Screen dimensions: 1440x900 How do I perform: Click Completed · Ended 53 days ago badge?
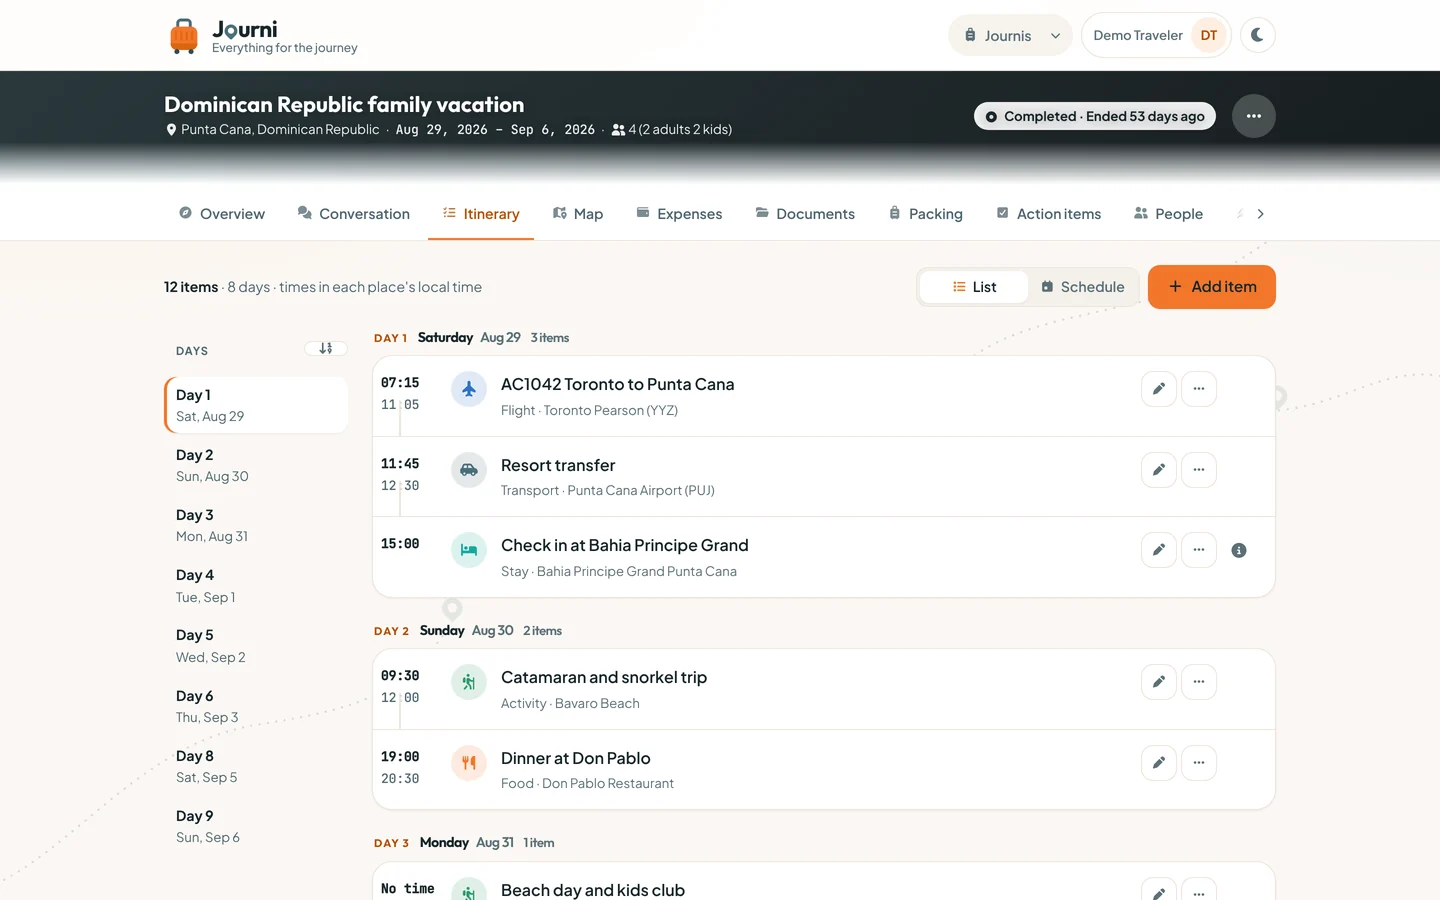[x=1095, y=116]
